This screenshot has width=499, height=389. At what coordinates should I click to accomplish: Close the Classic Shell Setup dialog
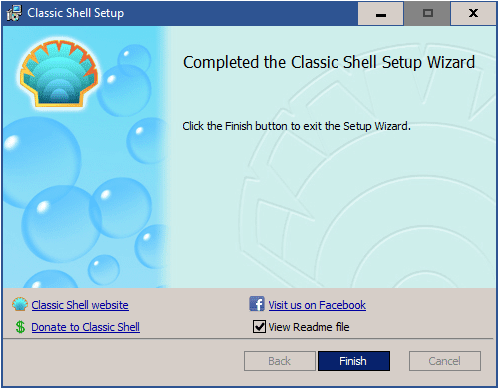[473, 13]
